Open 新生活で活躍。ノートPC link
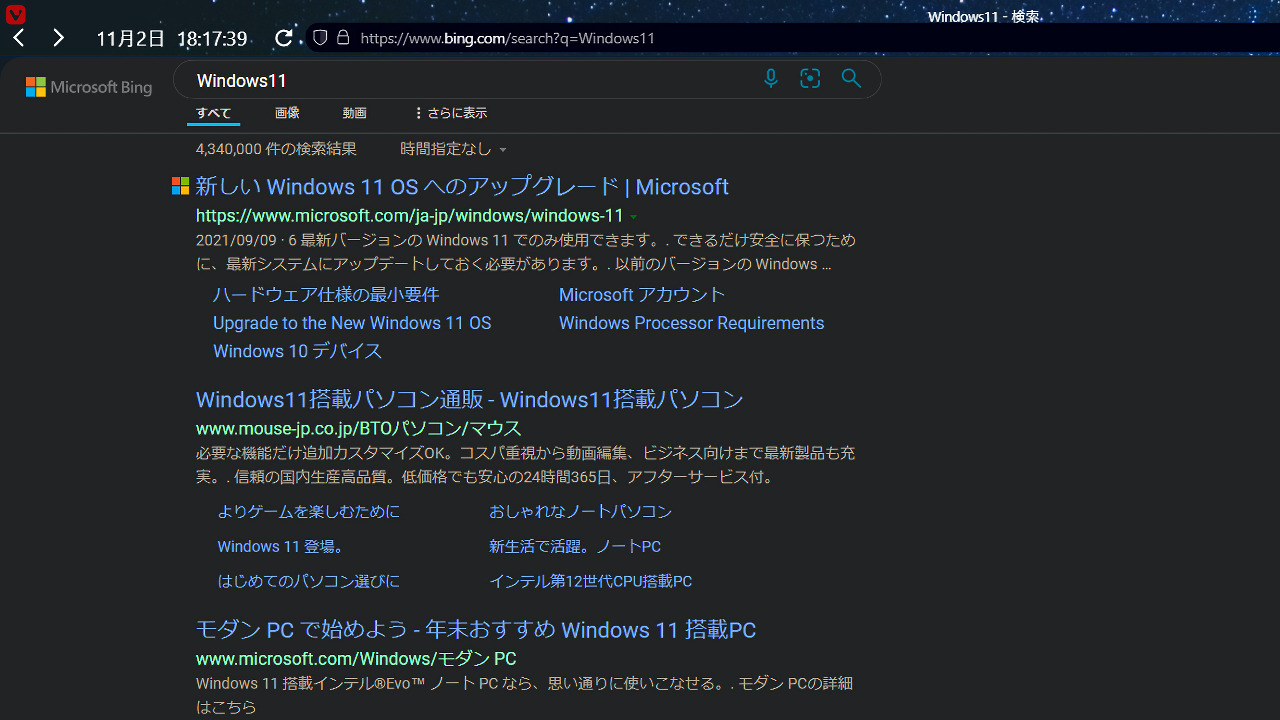The width and height of the screenshot is (1280, 720). click(575, 546)
